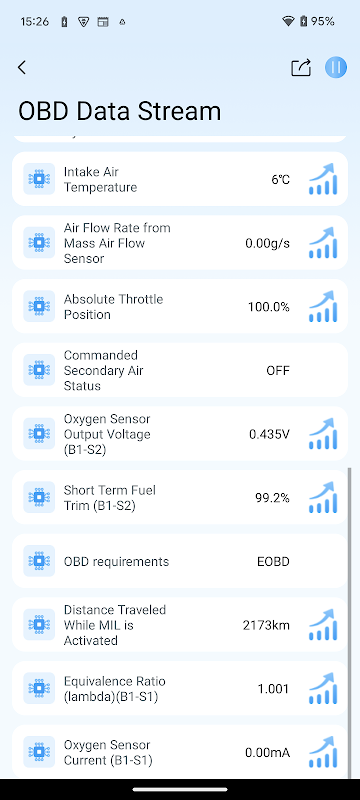
Task: Select the OBD requirements row
Action: [180, 561]
